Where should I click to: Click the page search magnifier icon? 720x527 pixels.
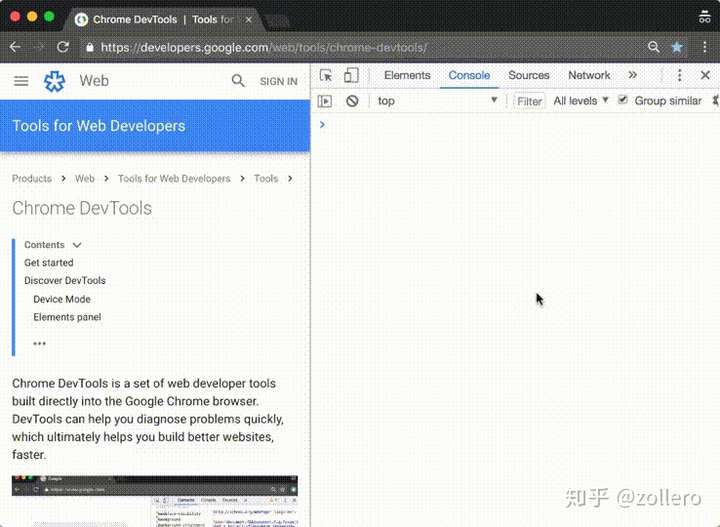coord(238,81)
